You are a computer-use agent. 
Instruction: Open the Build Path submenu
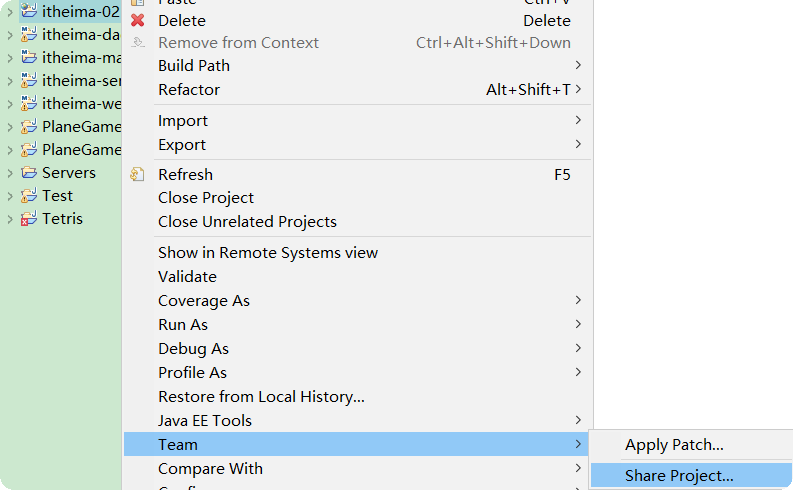[194, 66]
